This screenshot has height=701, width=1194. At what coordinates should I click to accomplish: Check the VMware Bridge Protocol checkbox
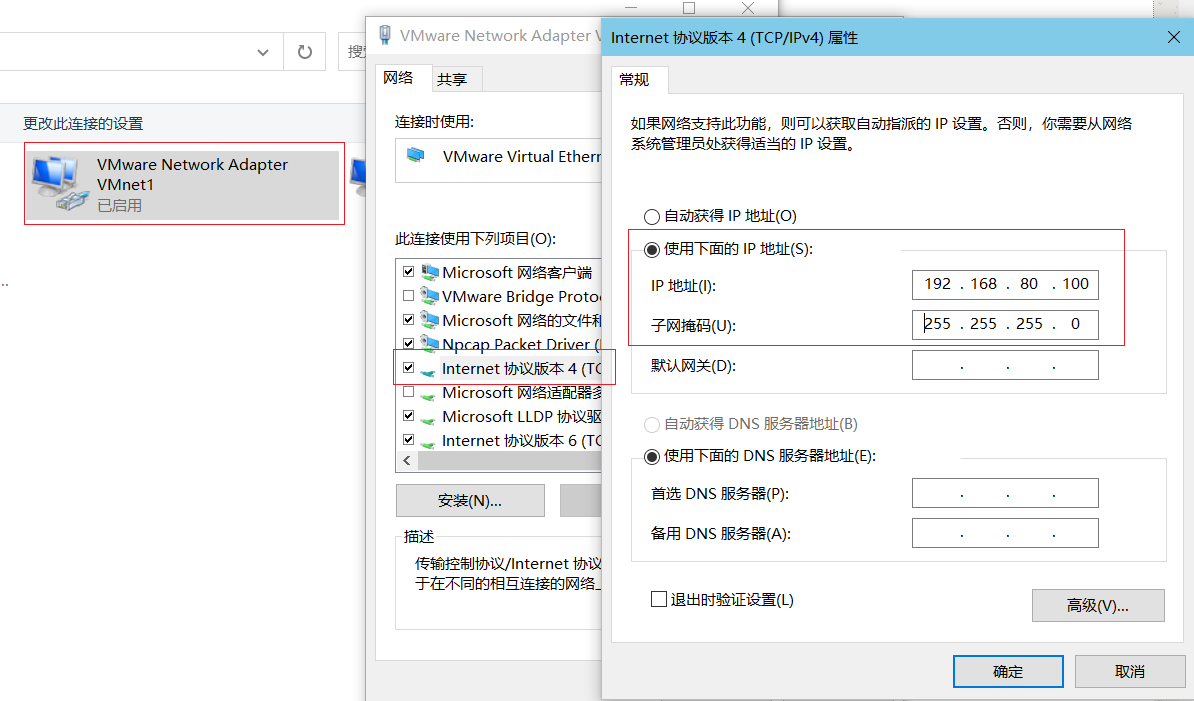pos(408,295)
